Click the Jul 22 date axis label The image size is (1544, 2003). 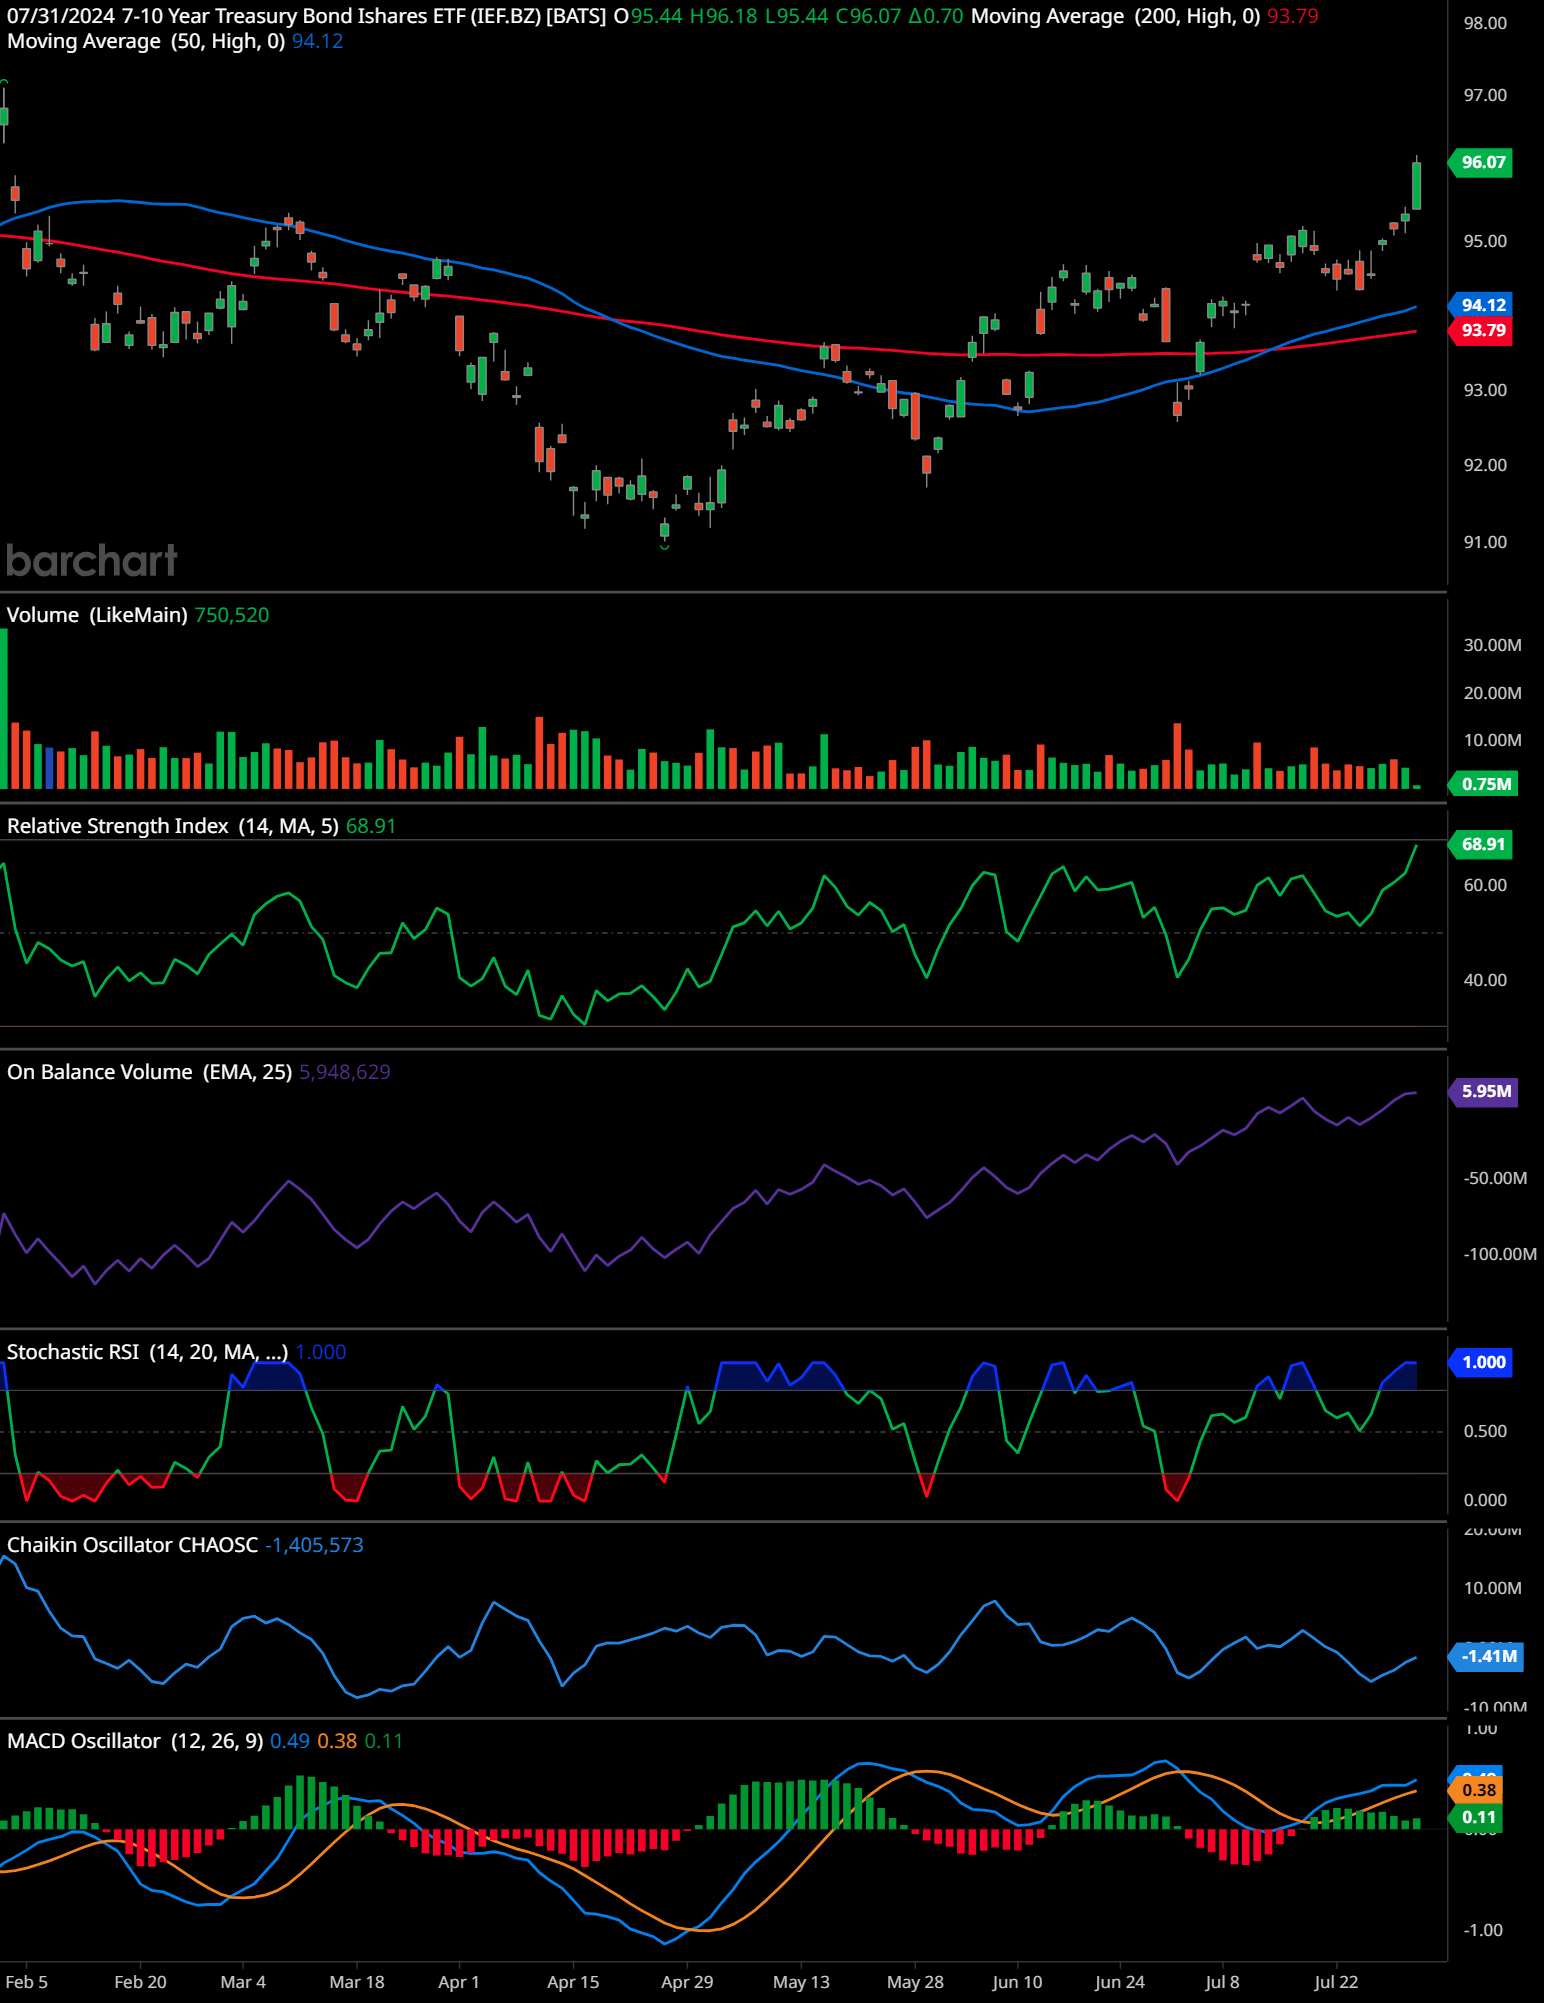(x=1336, y=1982)
